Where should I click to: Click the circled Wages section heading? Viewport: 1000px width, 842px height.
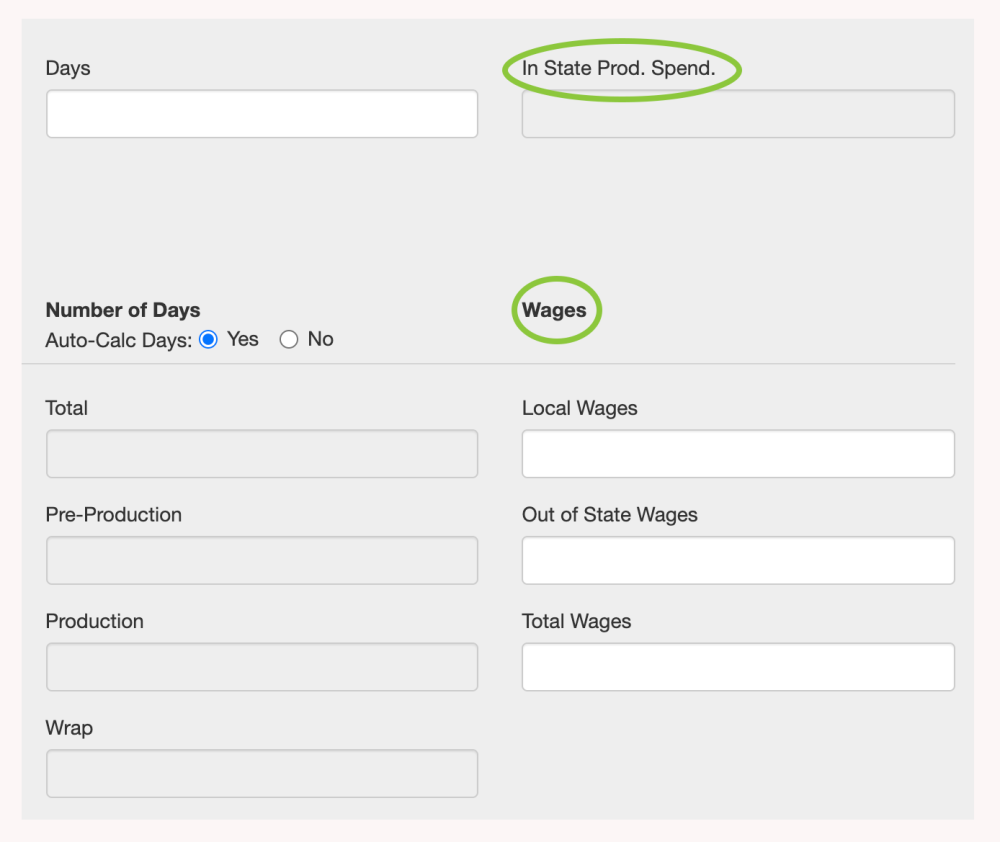(554, 310)
